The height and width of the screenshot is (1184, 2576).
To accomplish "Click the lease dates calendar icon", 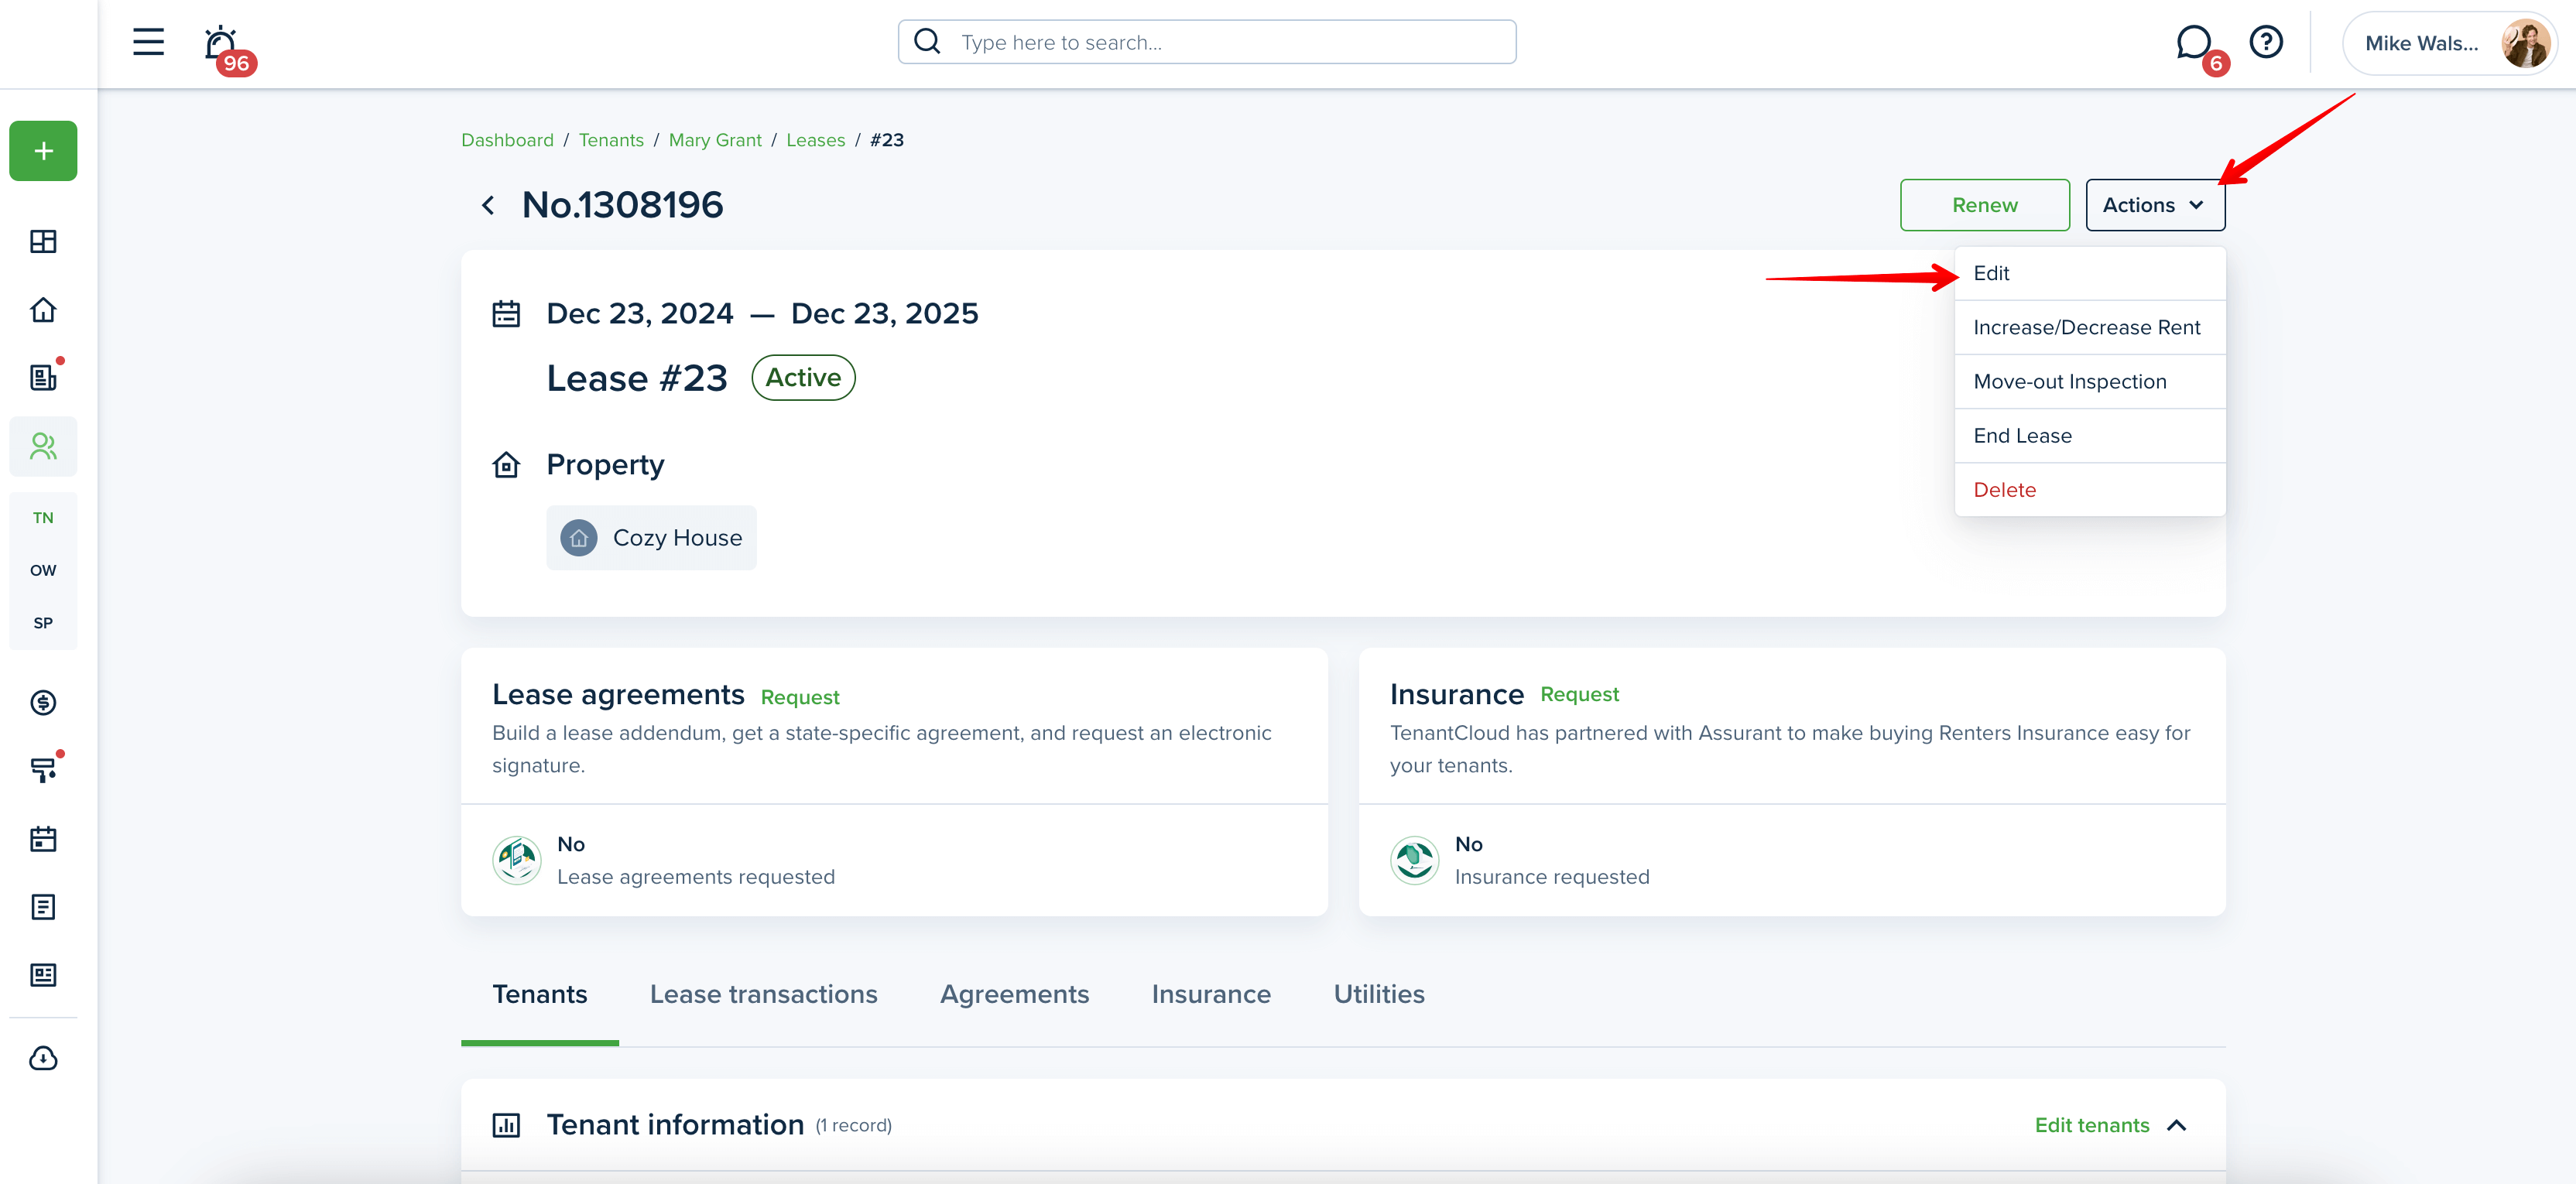I will [x=506, y=314].
